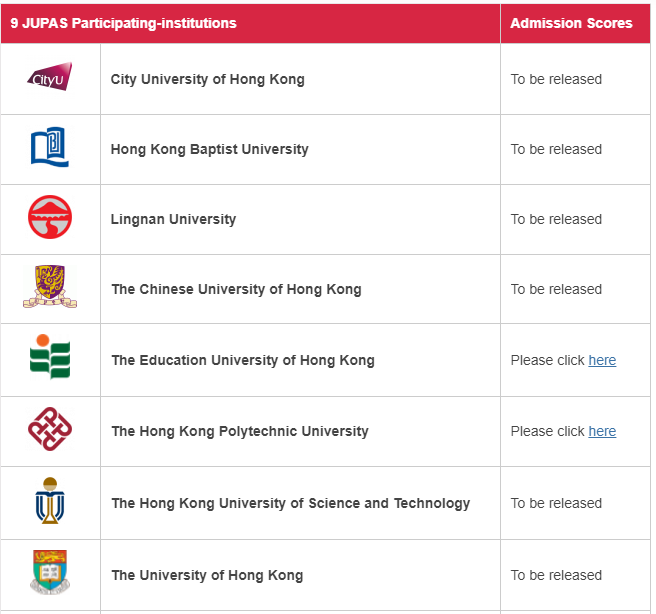Click the University of Hong Kong shield crest

pyautogui.click(x=50, y=572)
